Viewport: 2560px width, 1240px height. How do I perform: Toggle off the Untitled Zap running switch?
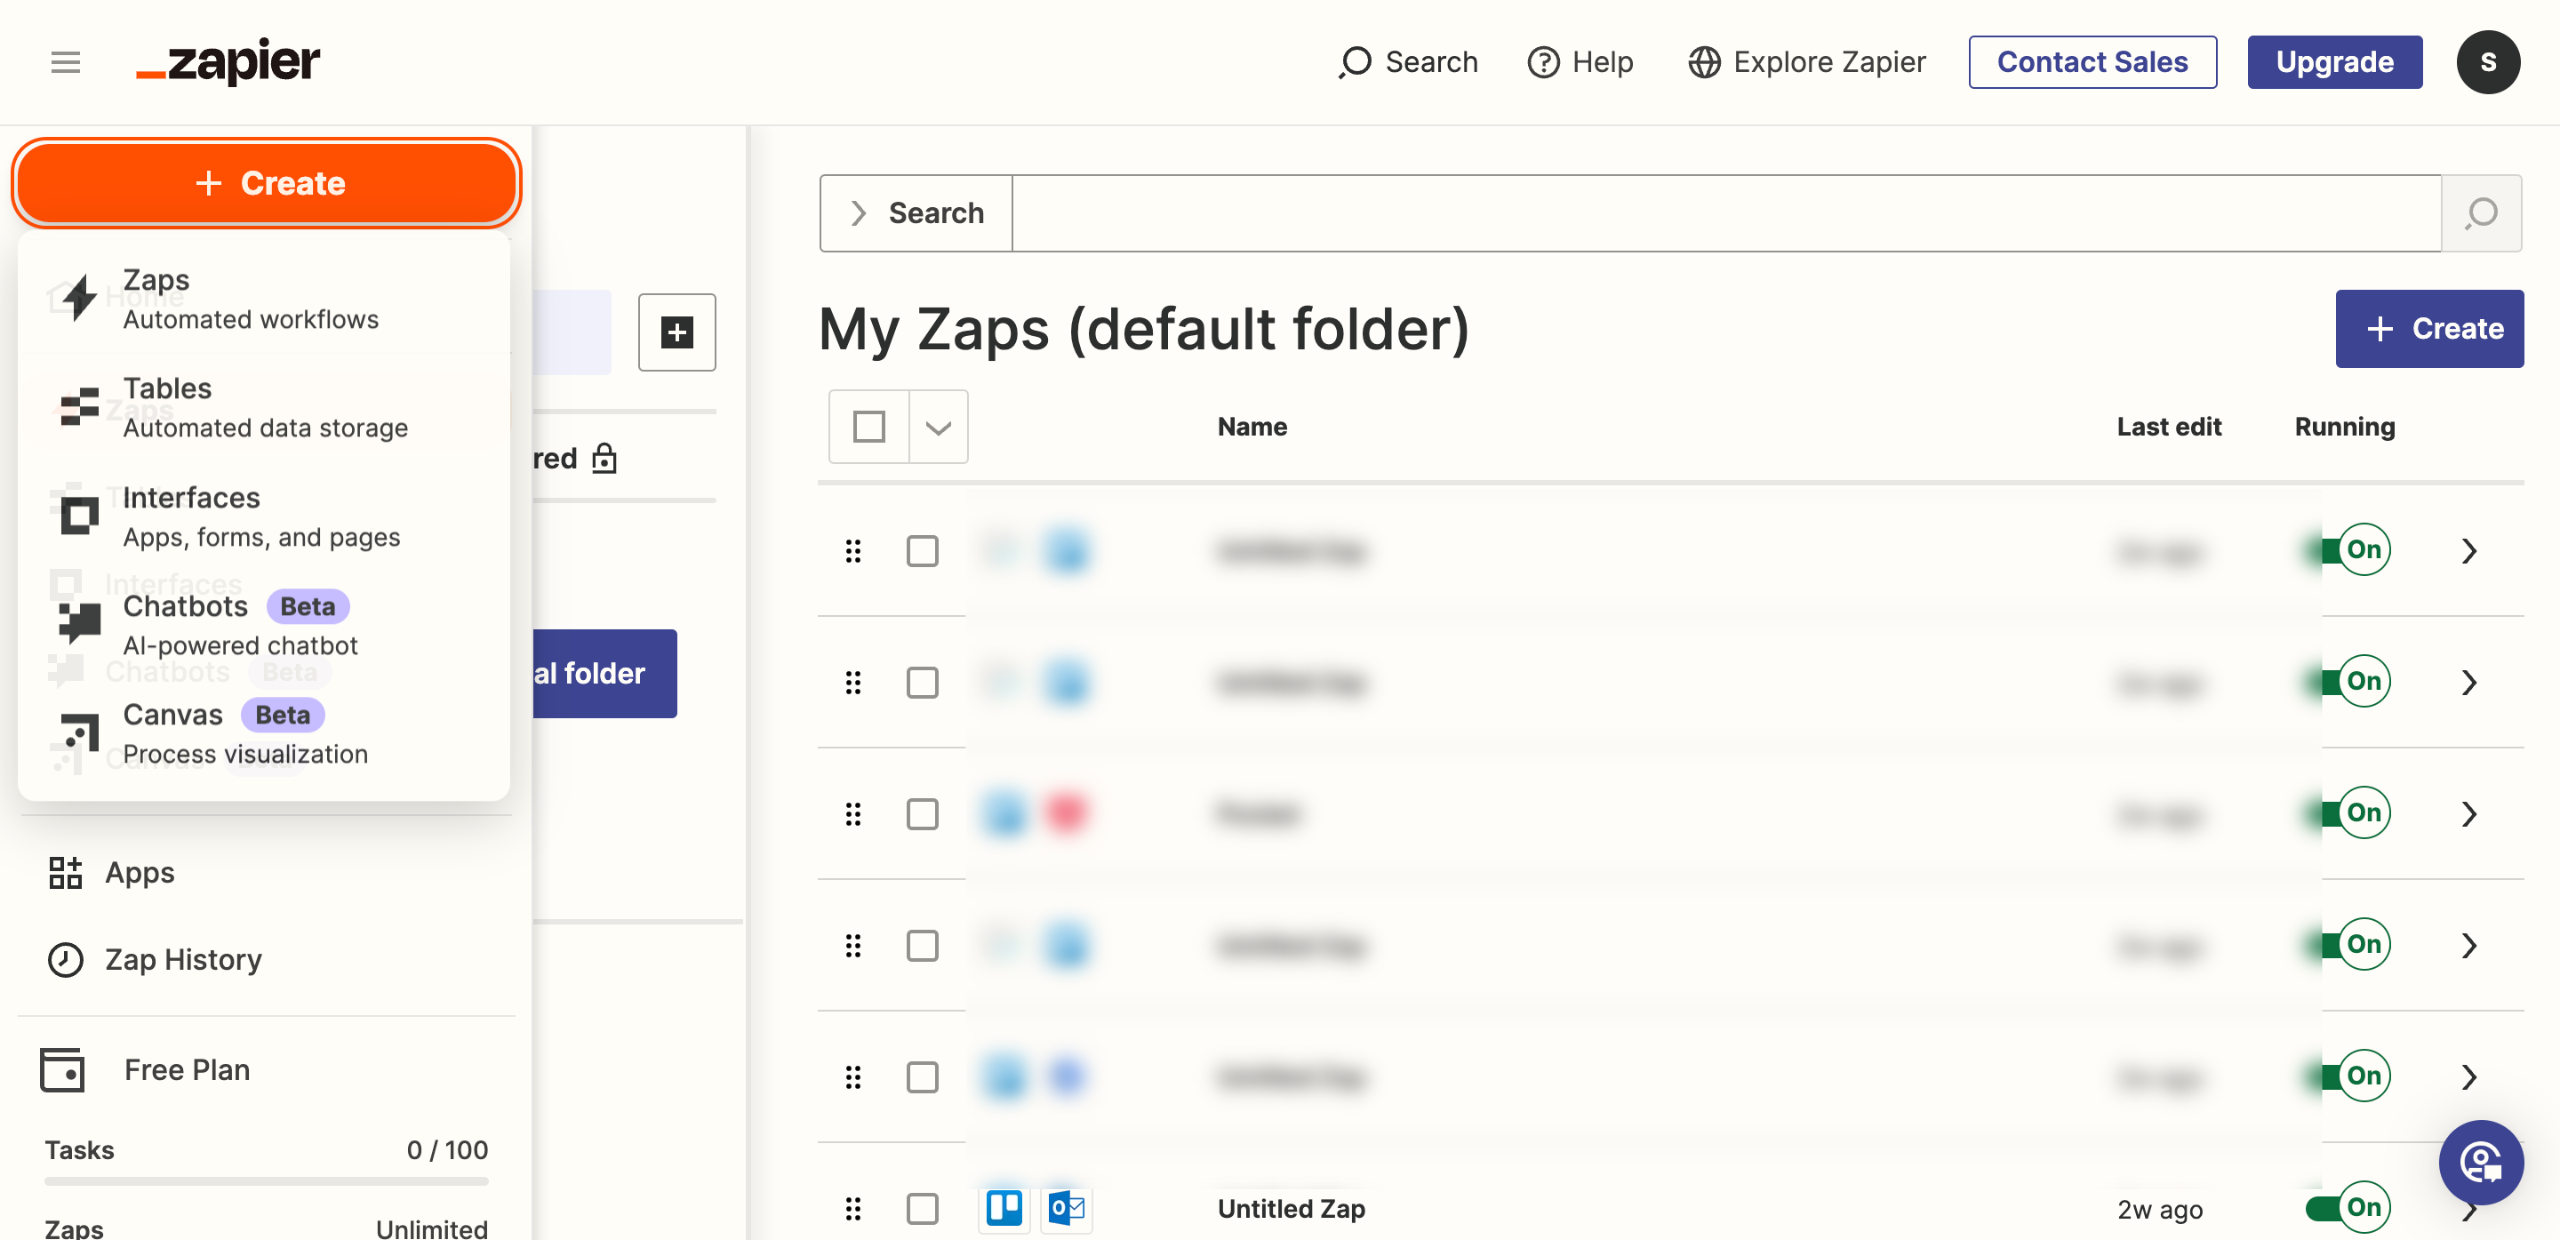click(x=2348, y=1208)
